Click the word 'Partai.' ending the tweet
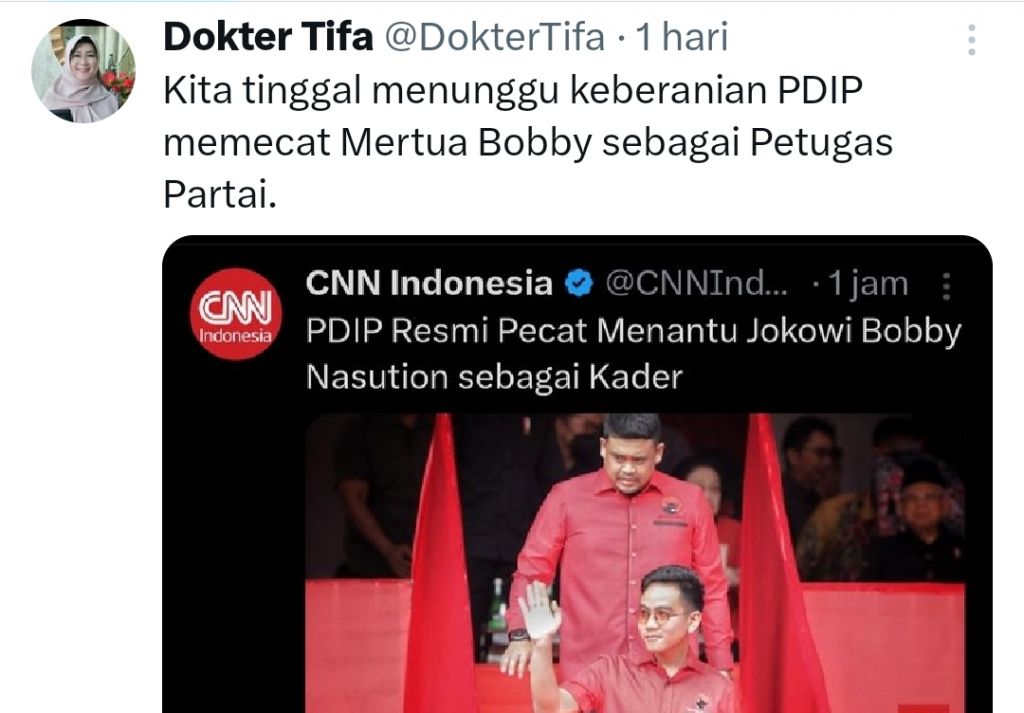1024x713 pixels. point(220,195)
